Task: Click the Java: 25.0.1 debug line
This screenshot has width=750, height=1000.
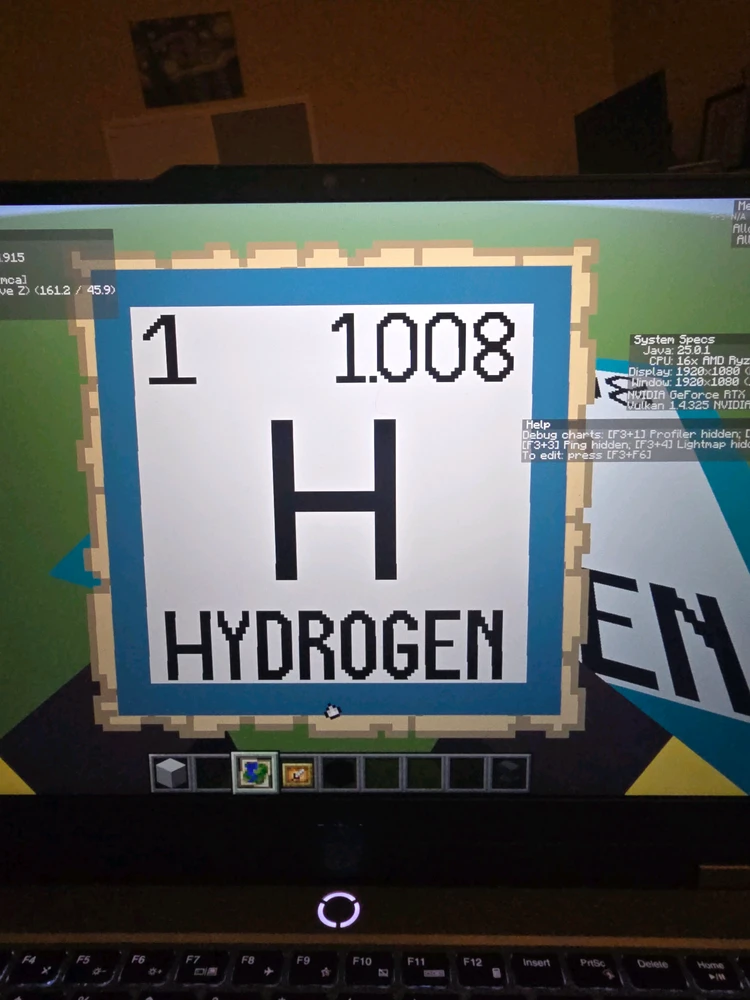Action: click(x=675, y=350)
